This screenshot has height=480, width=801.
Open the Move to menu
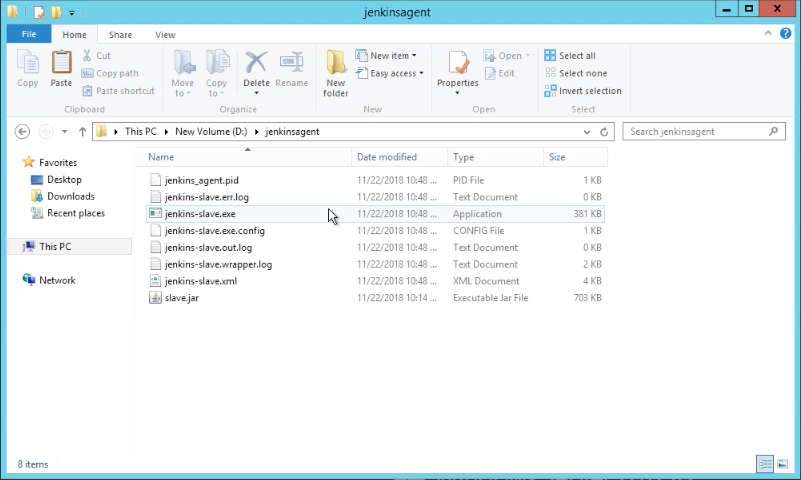[x=182, y=74]
